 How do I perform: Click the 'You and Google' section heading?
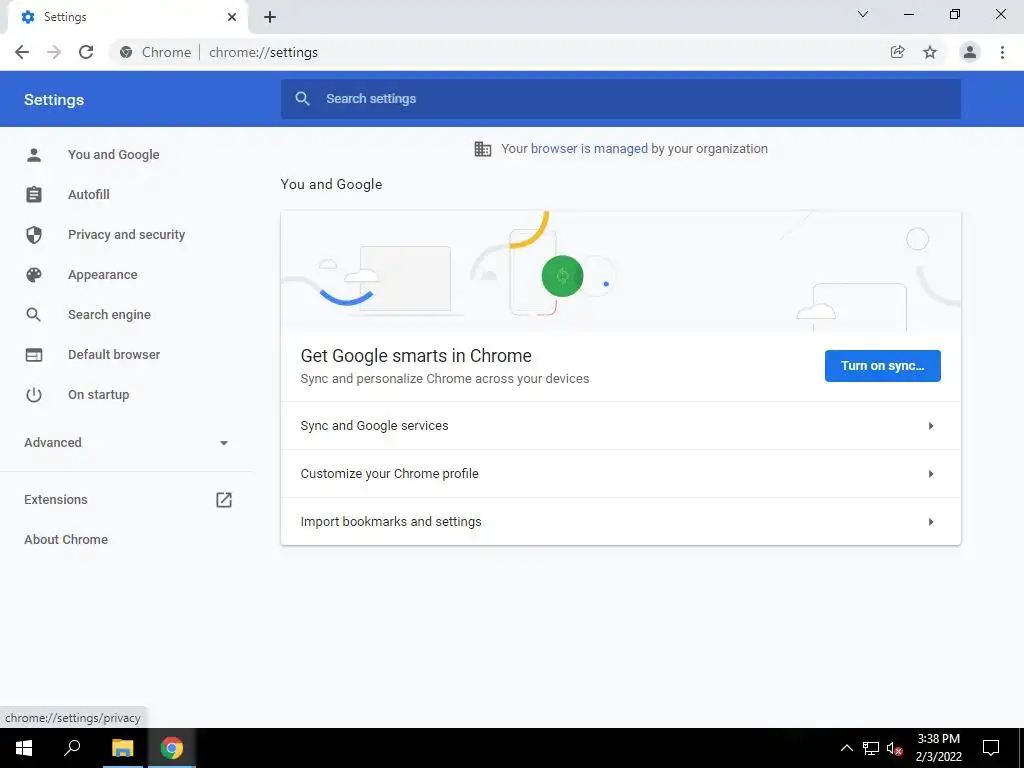tap(331, 184)
